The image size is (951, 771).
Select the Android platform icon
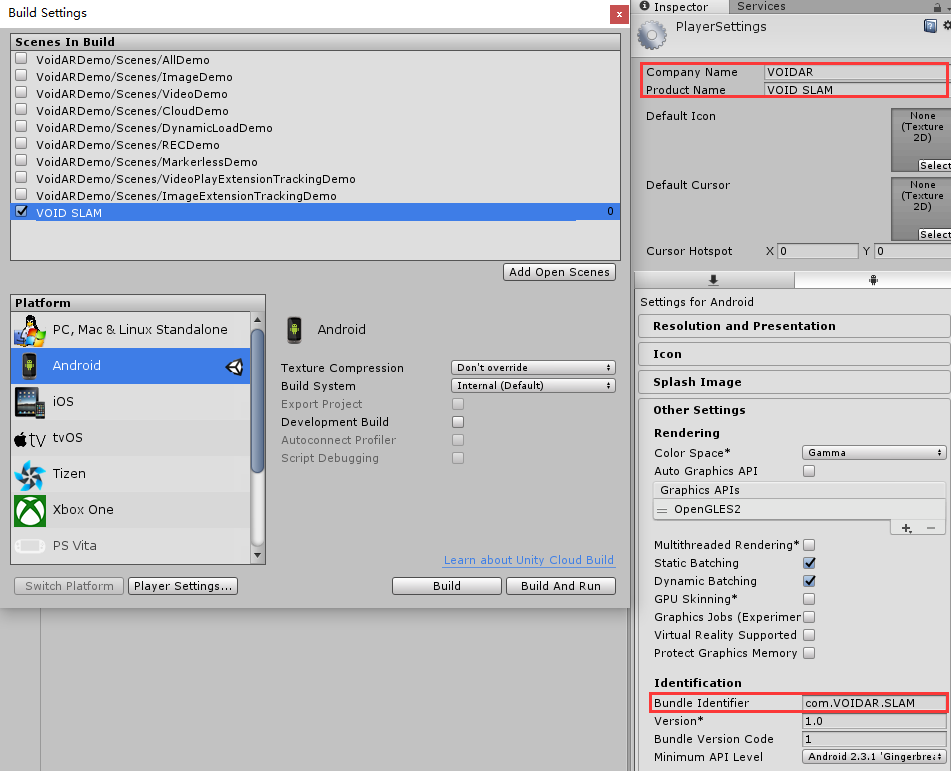pos(29,366)
